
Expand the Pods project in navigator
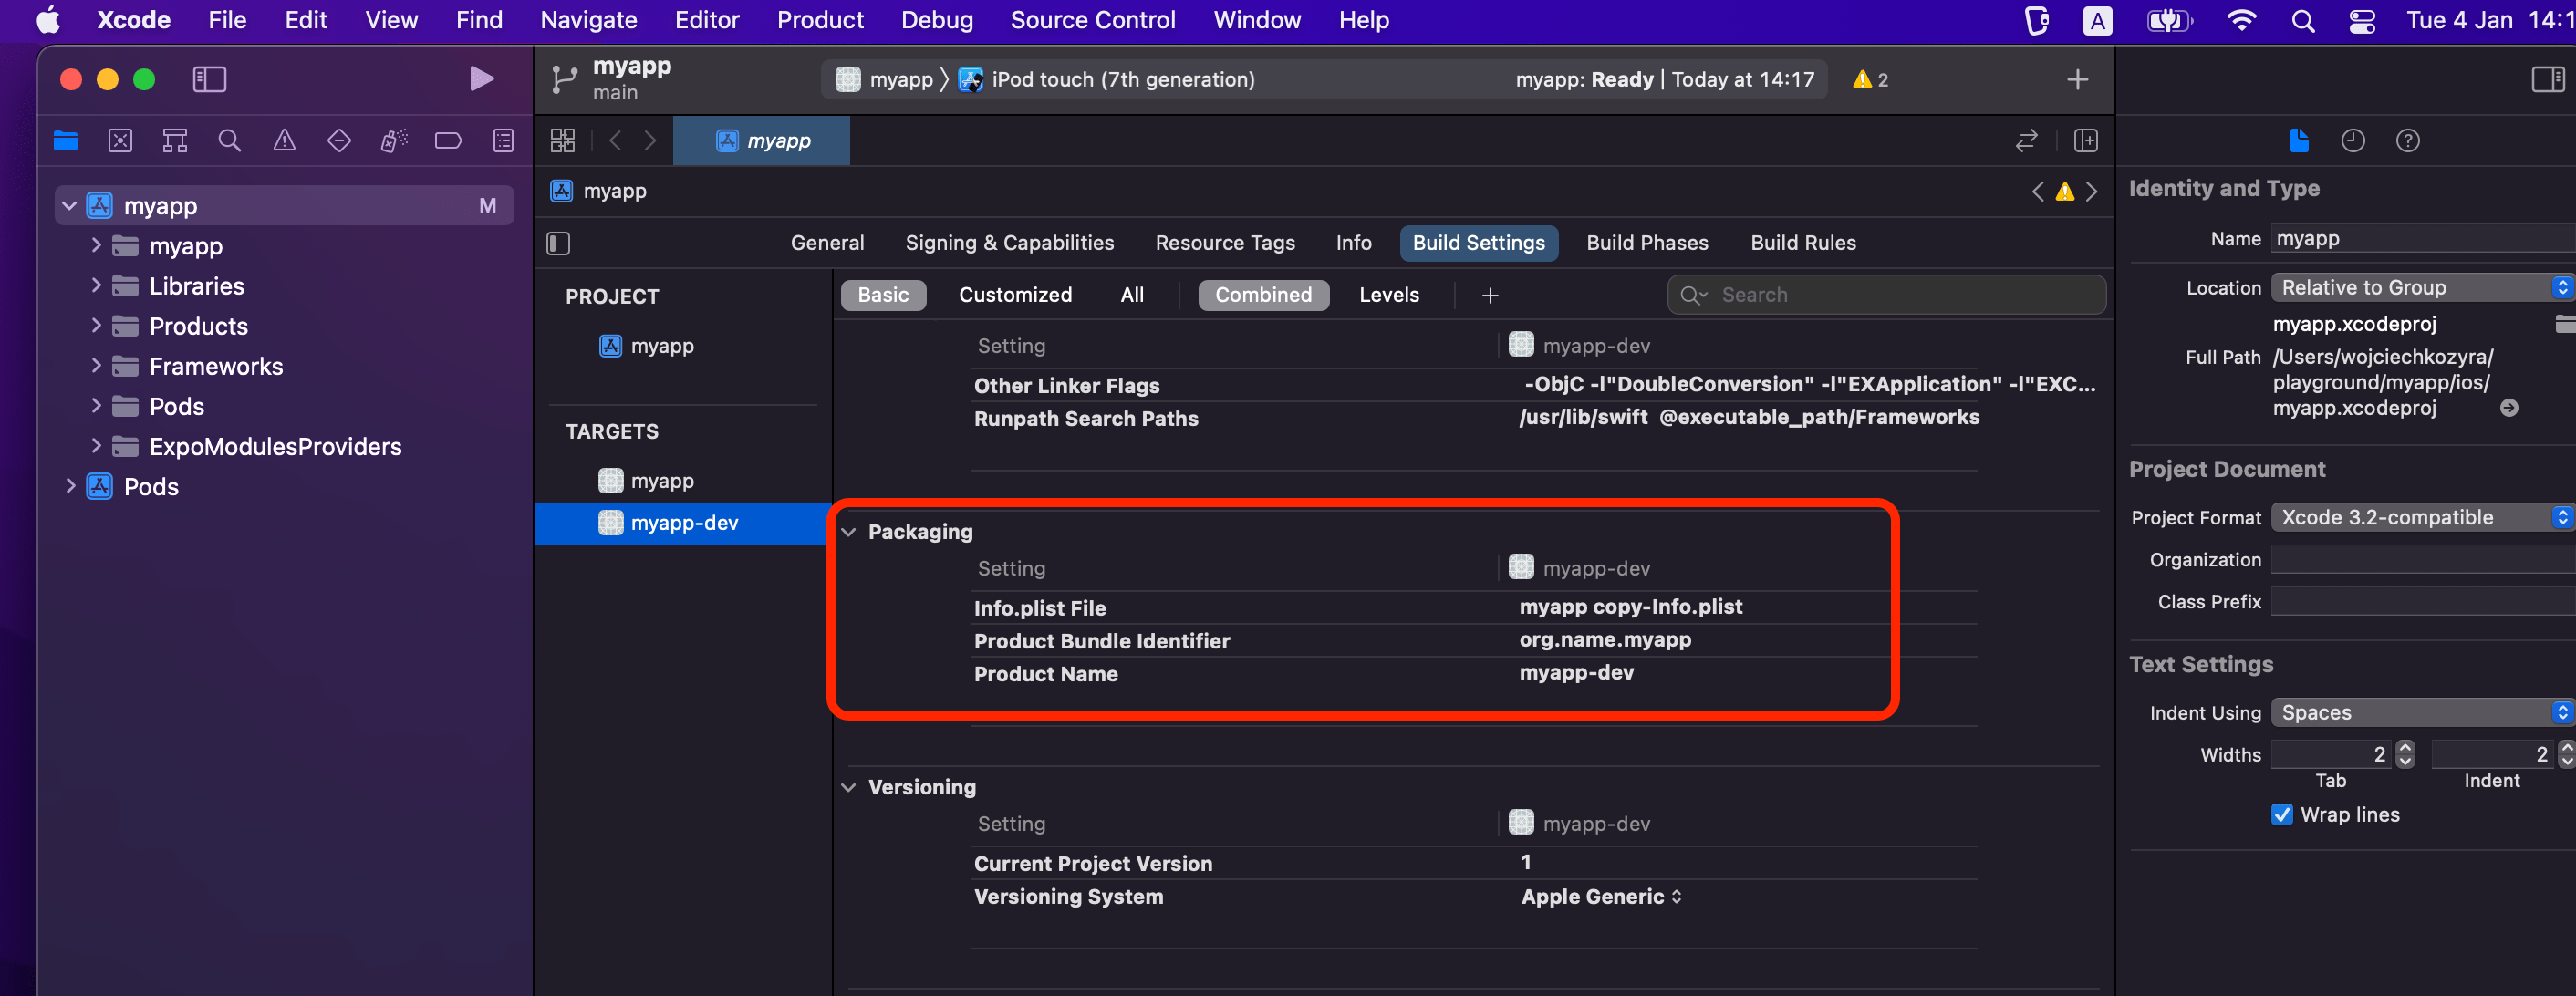[x=69, y=486]
